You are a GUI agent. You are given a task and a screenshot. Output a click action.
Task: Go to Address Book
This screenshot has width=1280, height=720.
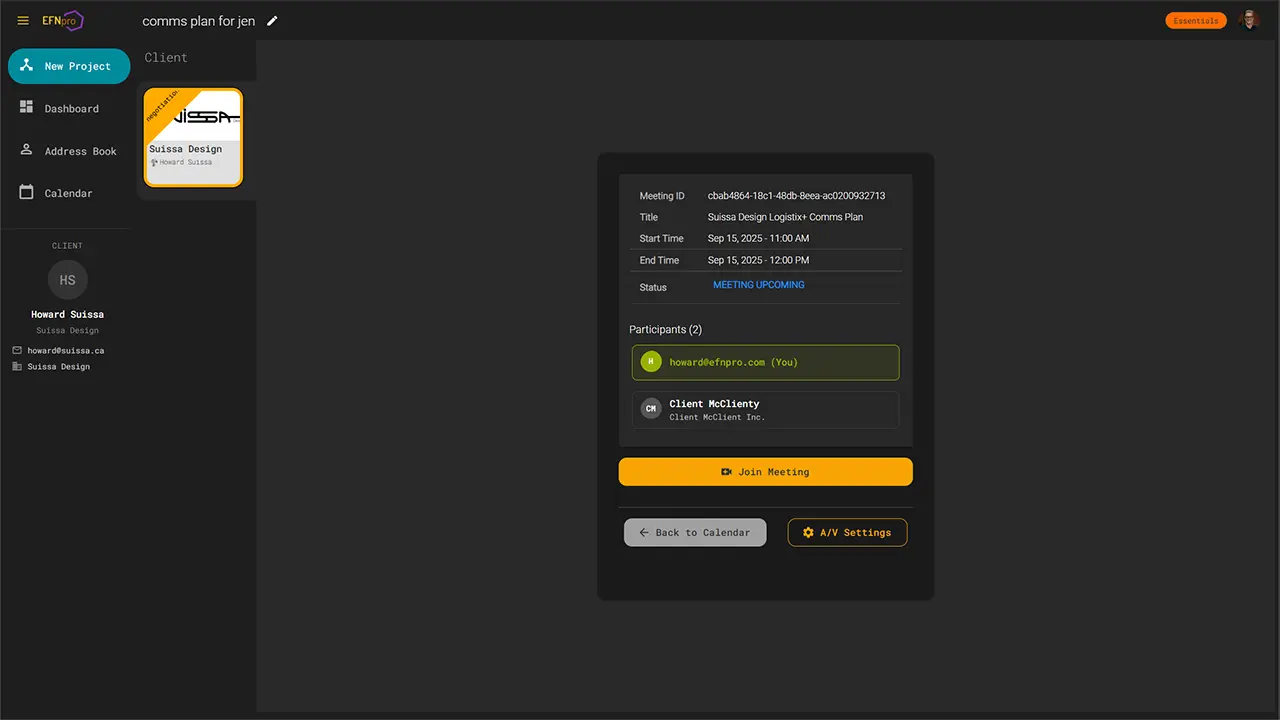coord(79,151)
